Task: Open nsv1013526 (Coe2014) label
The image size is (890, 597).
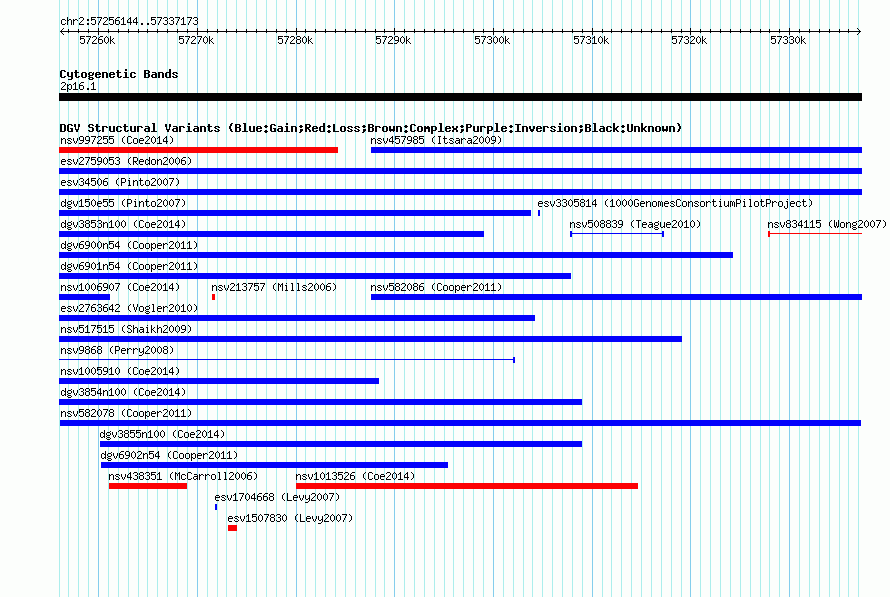Action: pos(355,476)
